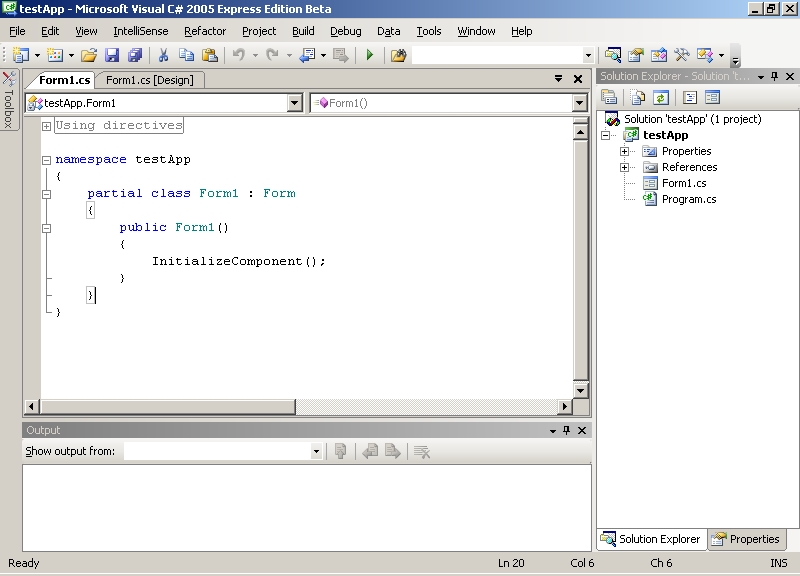Collapse the namespace testApp code block

click(46, 160)
